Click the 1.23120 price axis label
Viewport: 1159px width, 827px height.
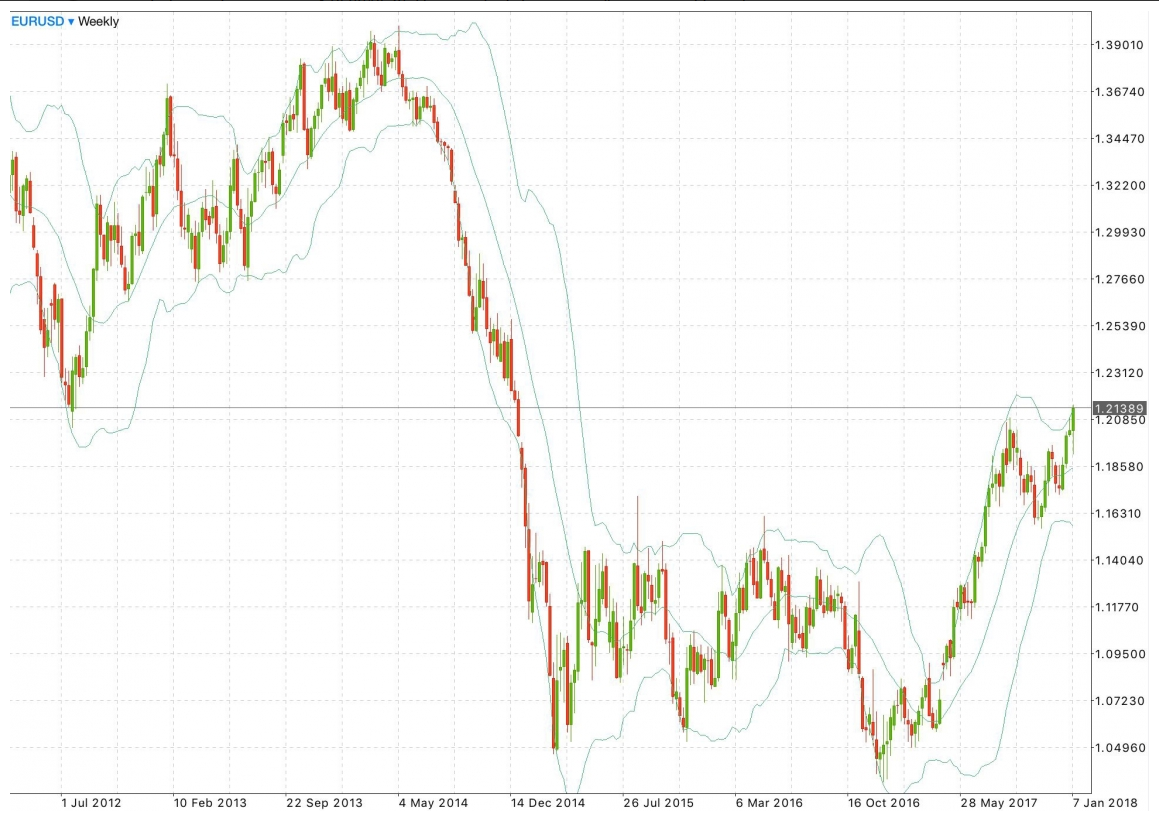pyautogui.click(x=1119, y=372)
